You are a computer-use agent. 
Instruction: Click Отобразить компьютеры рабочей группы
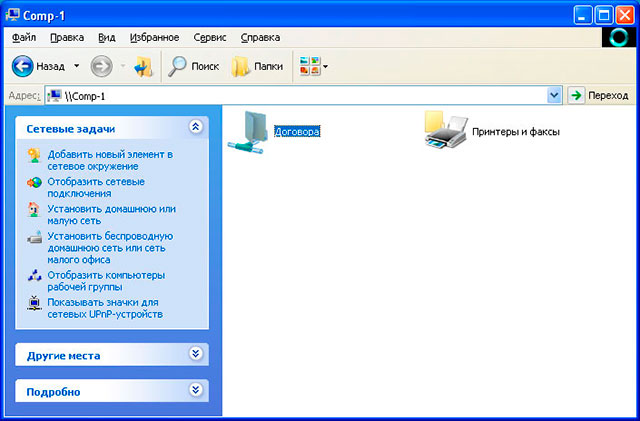pyautogui.click(x=106, y=281)
